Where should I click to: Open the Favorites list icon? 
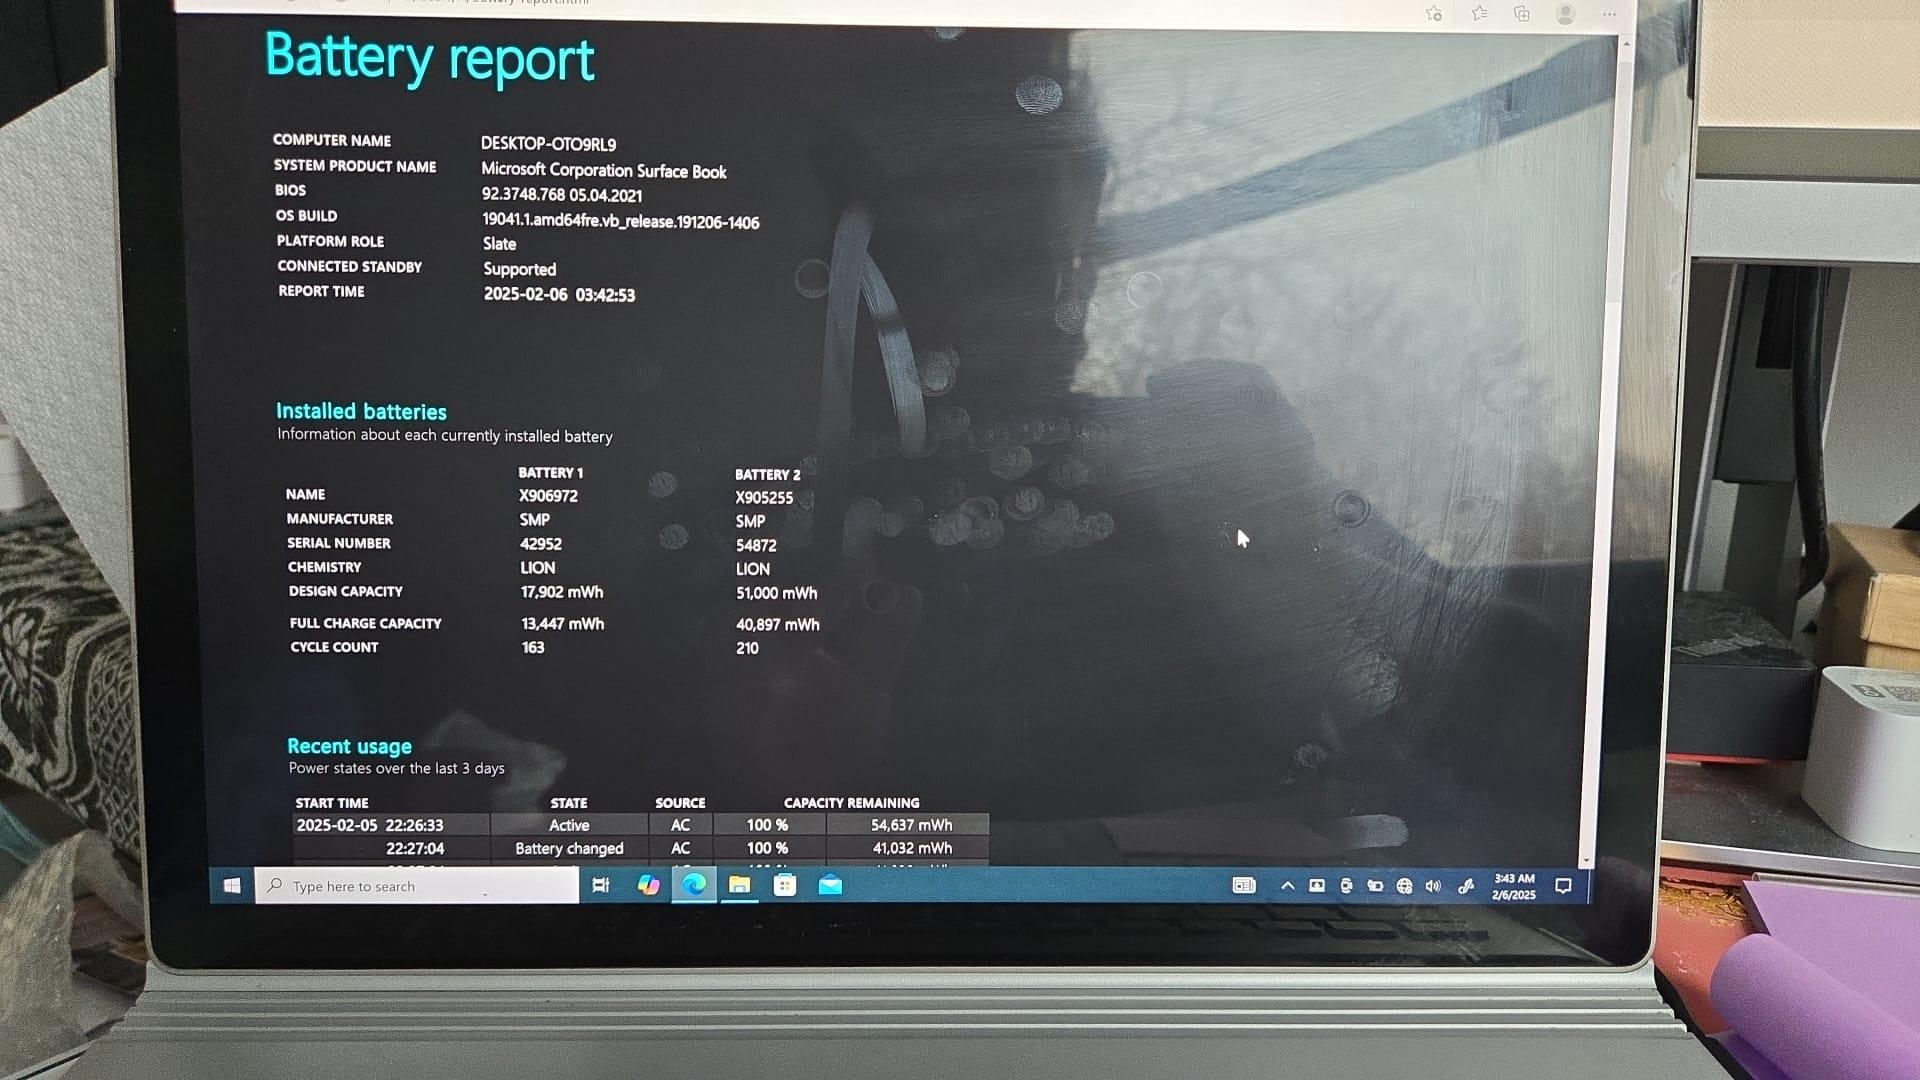point(1479,14)
